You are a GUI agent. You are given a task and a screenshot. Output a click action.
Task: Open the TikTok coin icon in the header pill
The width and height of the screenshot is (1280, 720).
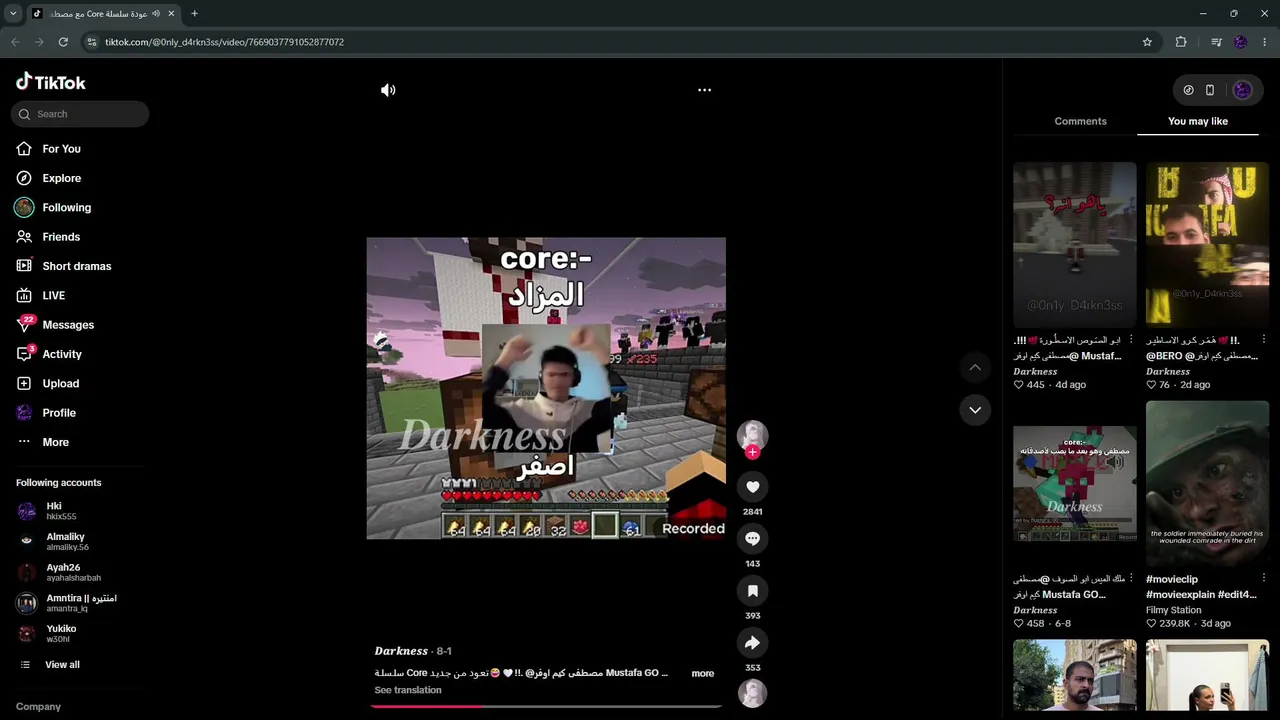click(x=1188, y=90)
